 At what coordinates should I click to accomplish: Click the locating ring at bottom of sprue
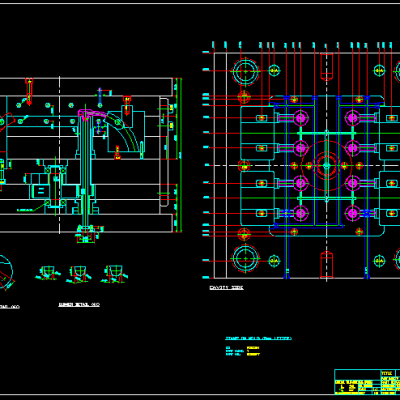86,234
